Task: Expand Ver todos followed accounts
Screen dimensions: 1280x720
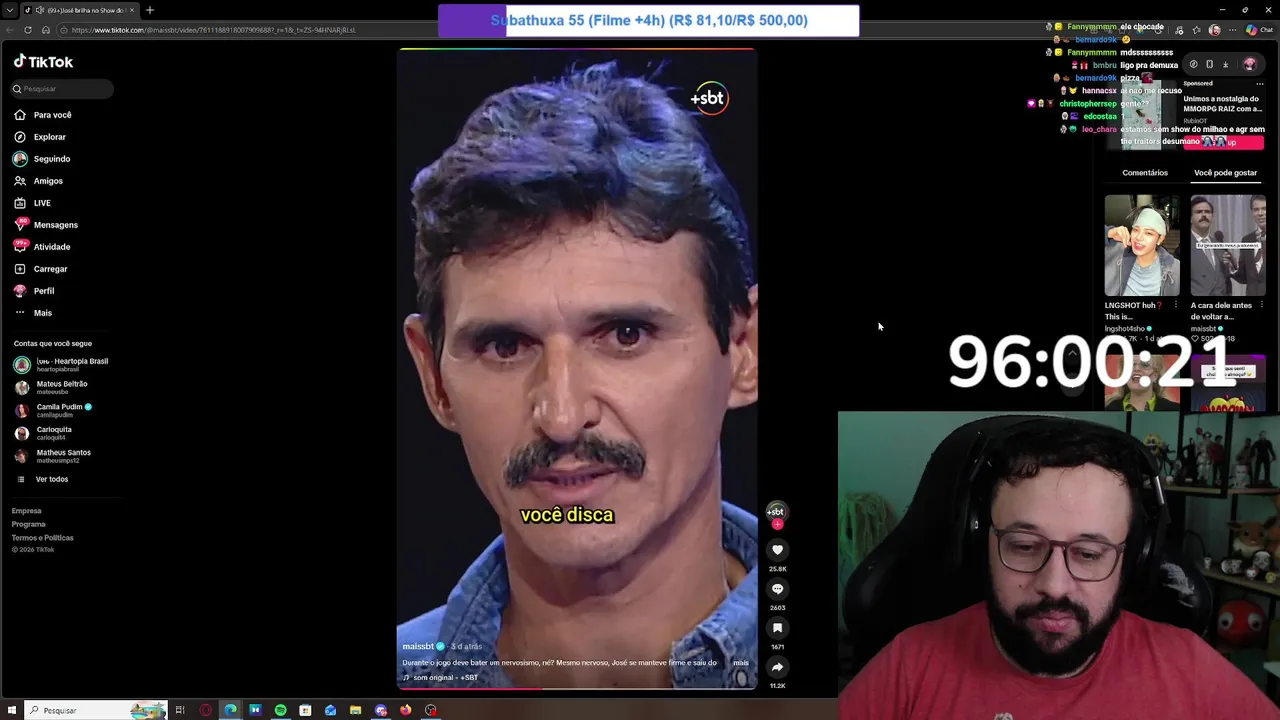Action: point(42,479)
